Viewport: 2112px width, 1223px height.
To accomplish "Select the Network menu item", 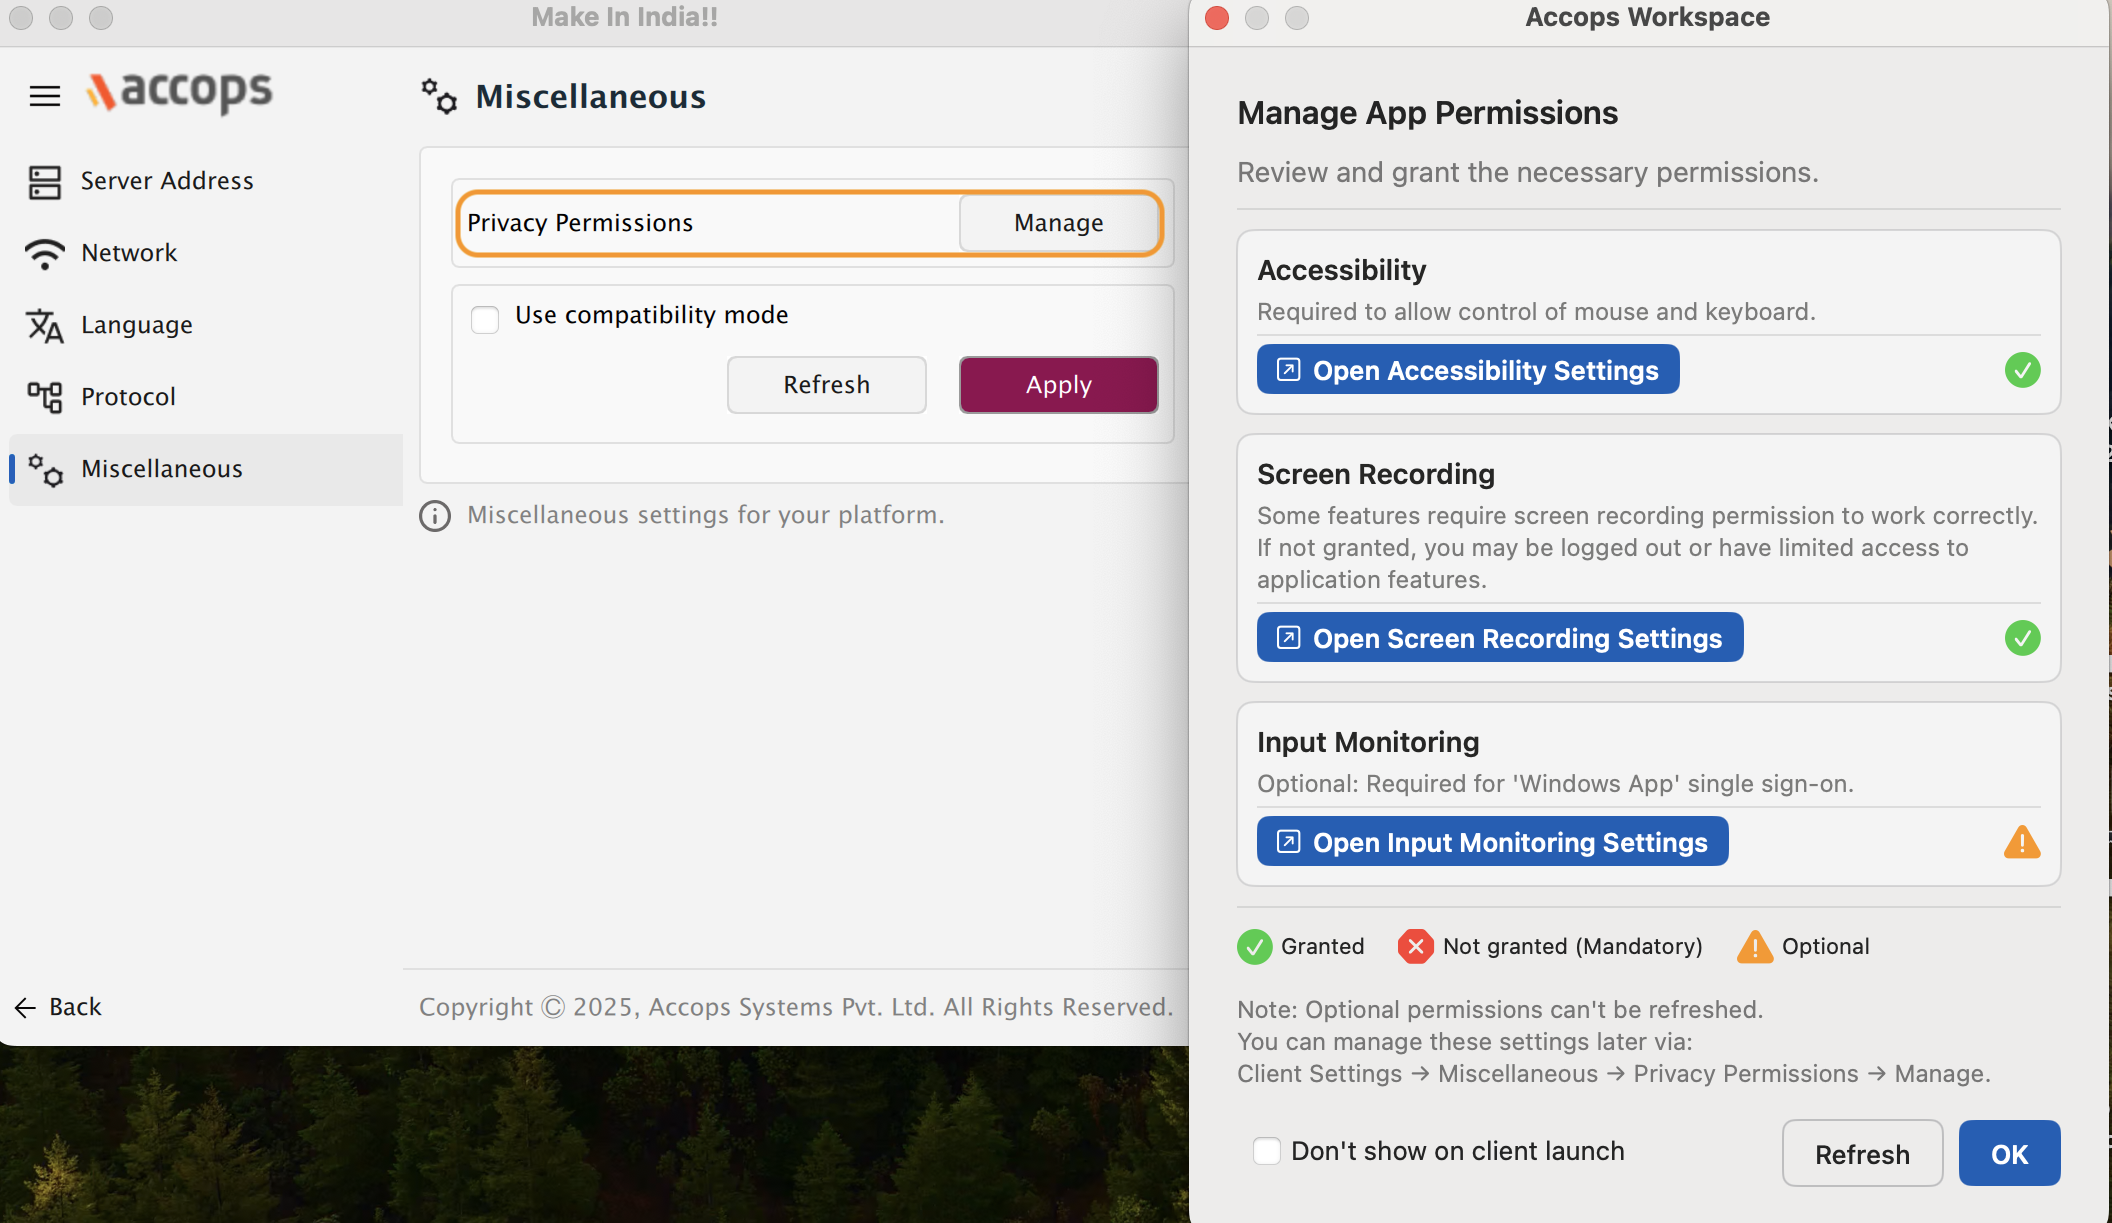I will [129, 253].
